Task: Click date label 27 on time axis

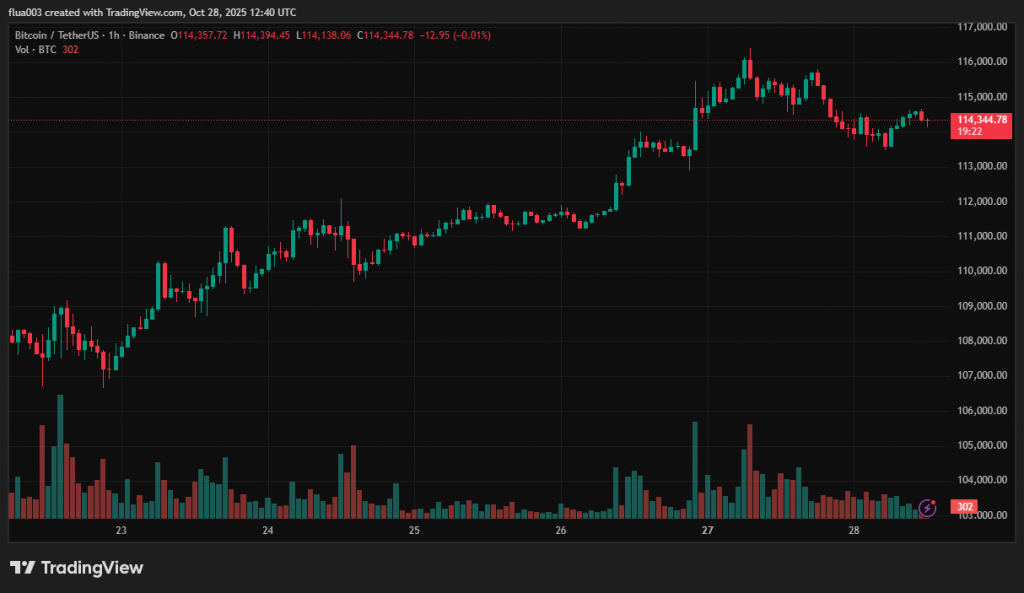Action: [707, 530]
